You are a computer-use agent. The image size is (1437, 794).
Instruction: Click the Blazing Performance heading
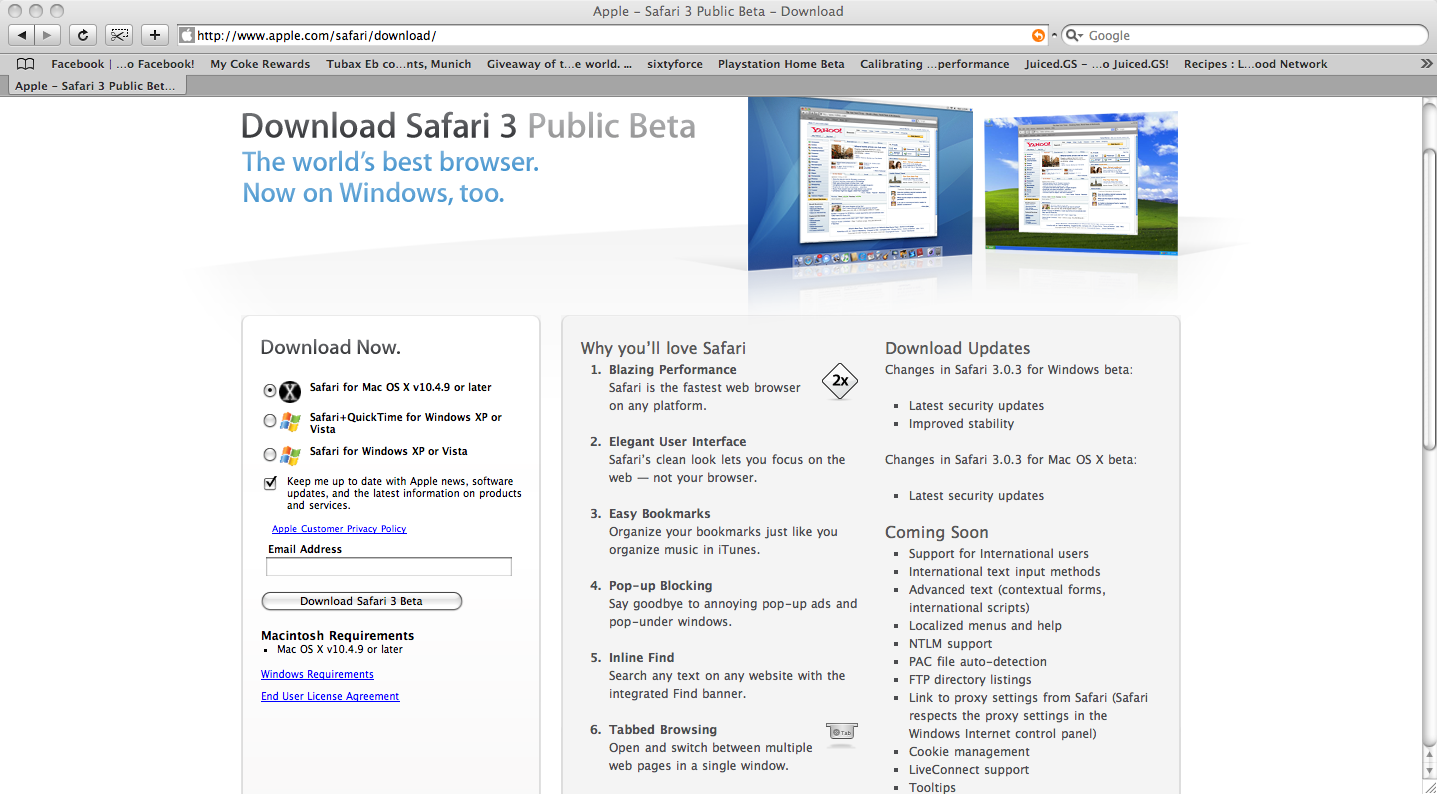(673, 370)
